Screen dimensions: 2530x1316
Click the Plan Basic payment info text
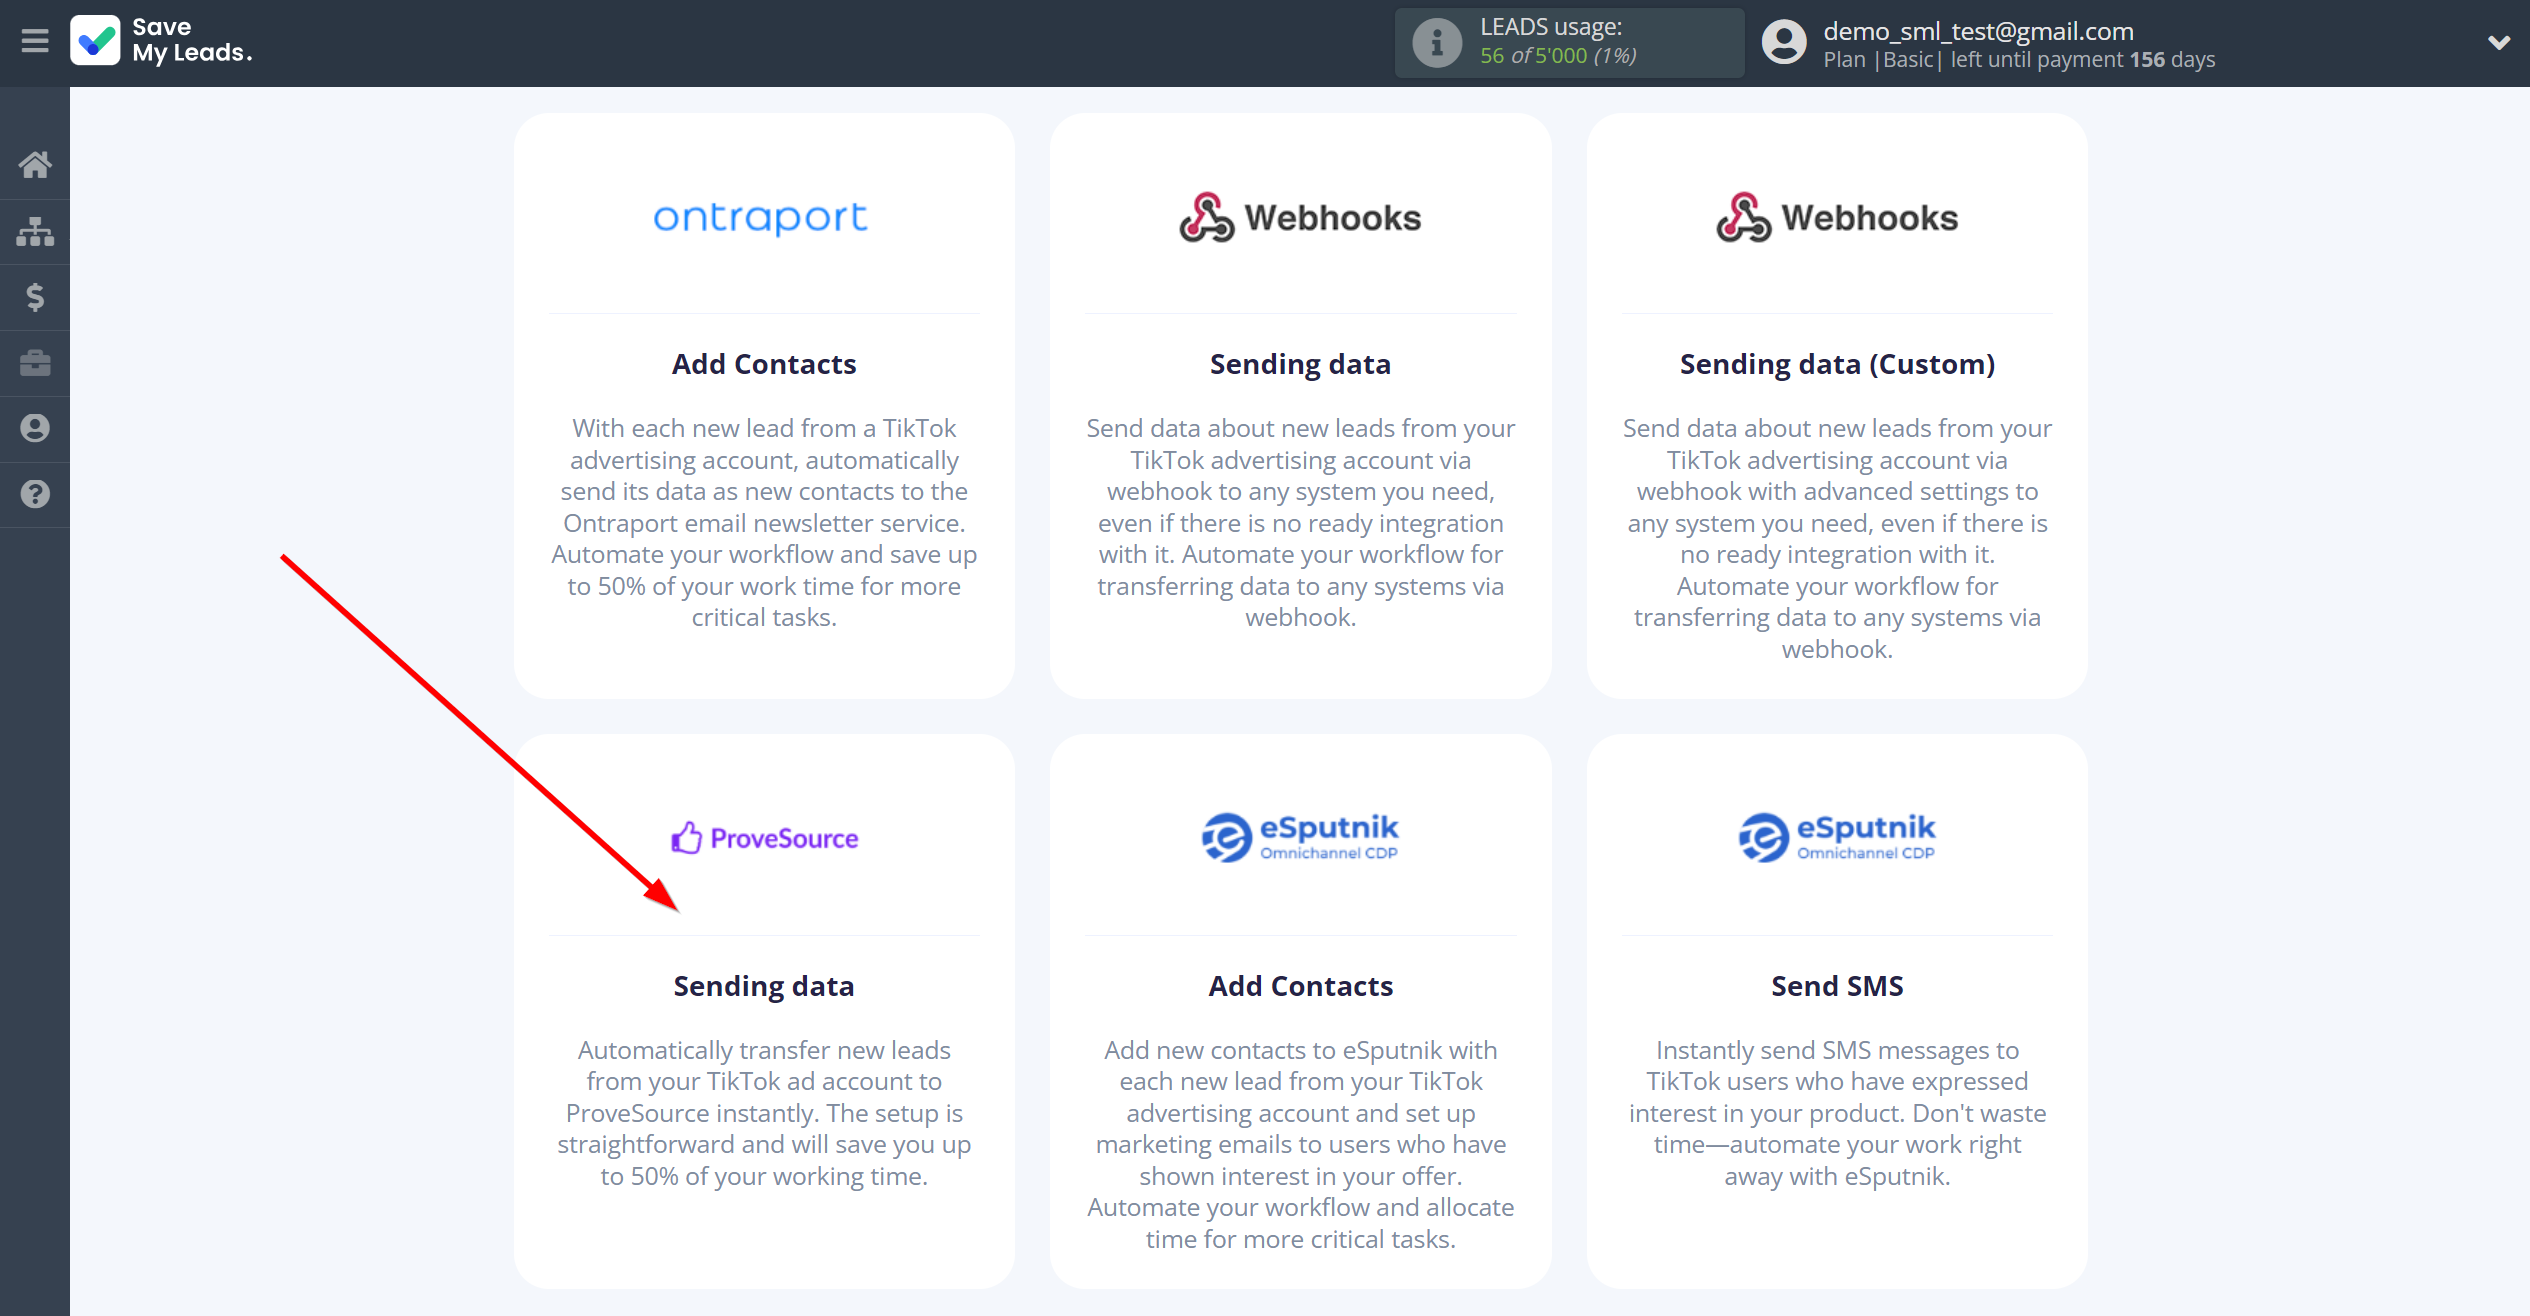click(x=2019, y=60)
